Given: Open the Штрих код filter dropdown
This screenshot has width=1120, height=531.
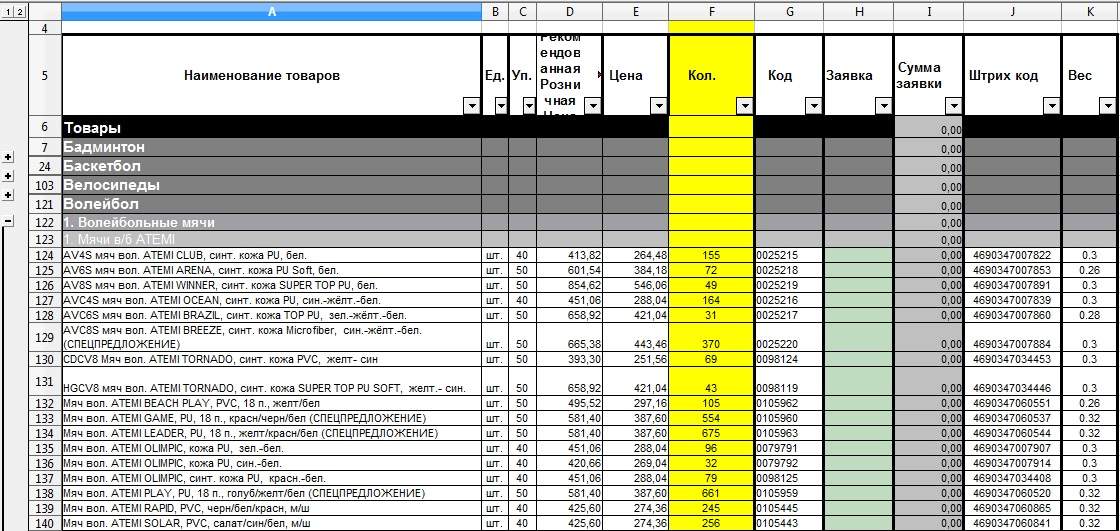Looking at the screenshot, I should pos(1051,106).
